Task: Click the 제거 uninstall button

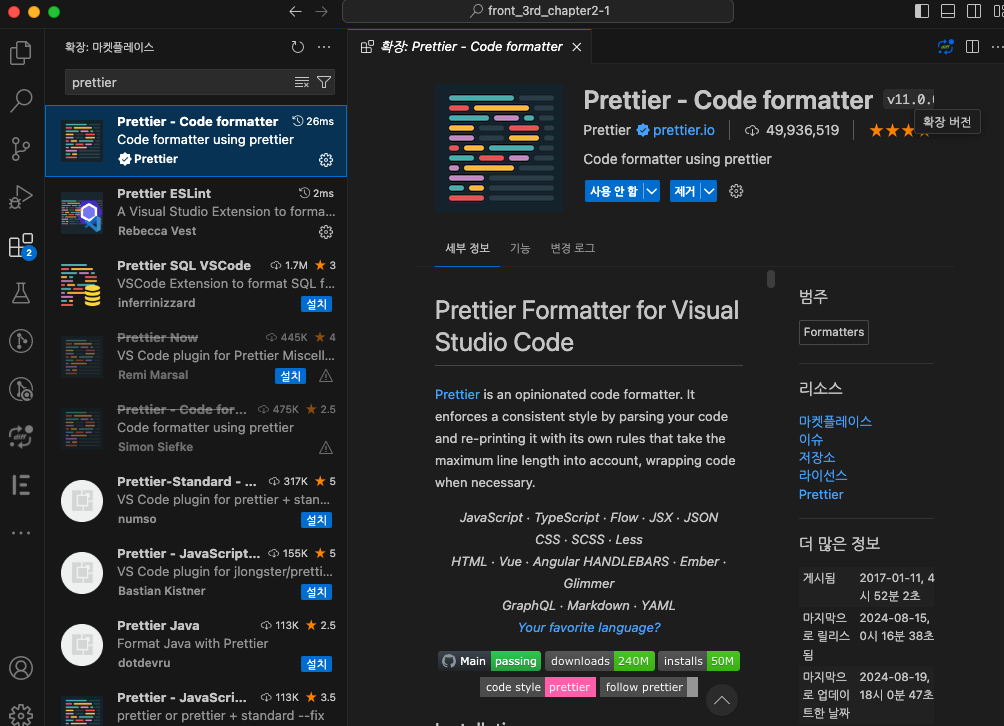Action: tap(685, 191)
